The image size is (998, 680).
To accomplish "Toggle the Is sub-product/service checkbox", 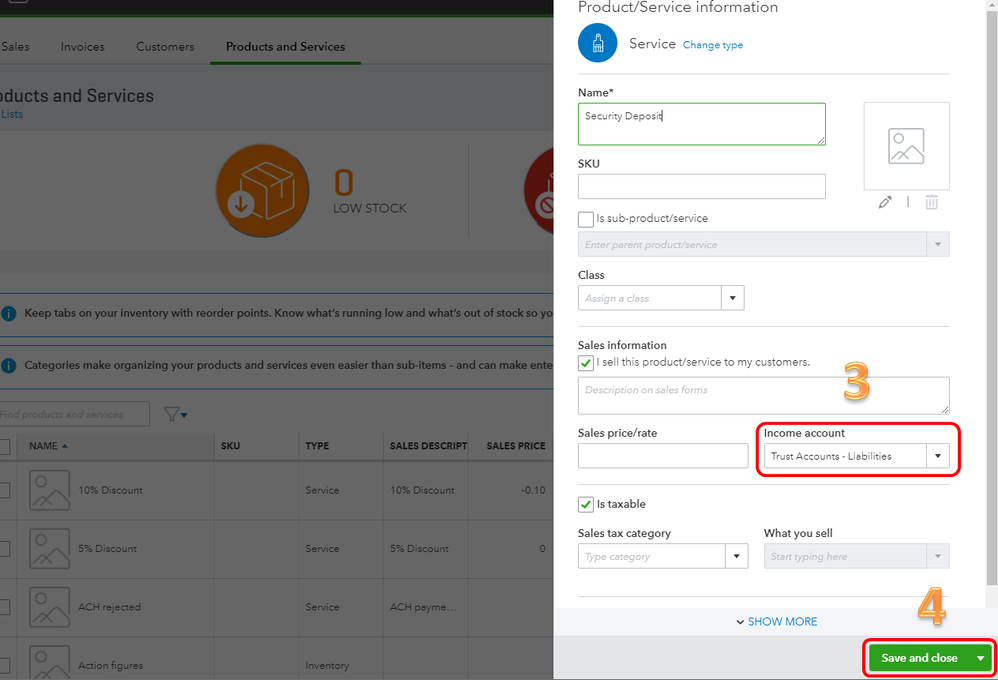I will tap(586, 219).
